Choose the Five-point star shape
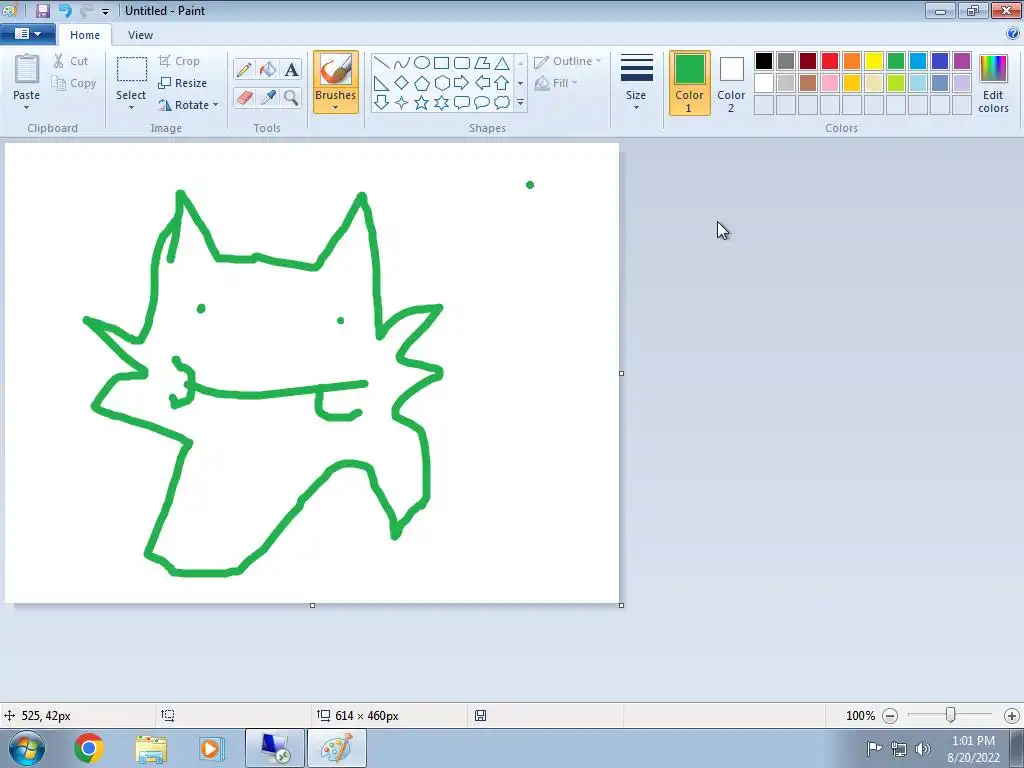This screenshot has height=768, width=1024. point(422,103)
